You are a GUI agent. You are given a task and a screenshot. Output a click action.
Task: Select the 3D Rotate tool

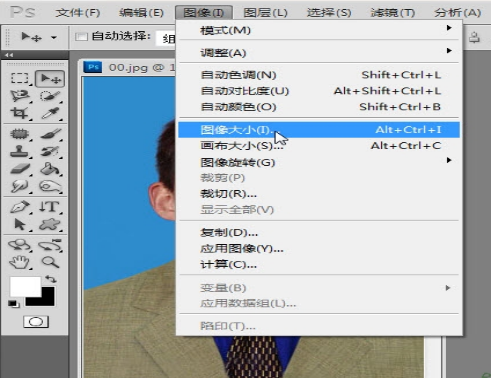(20, 245)
